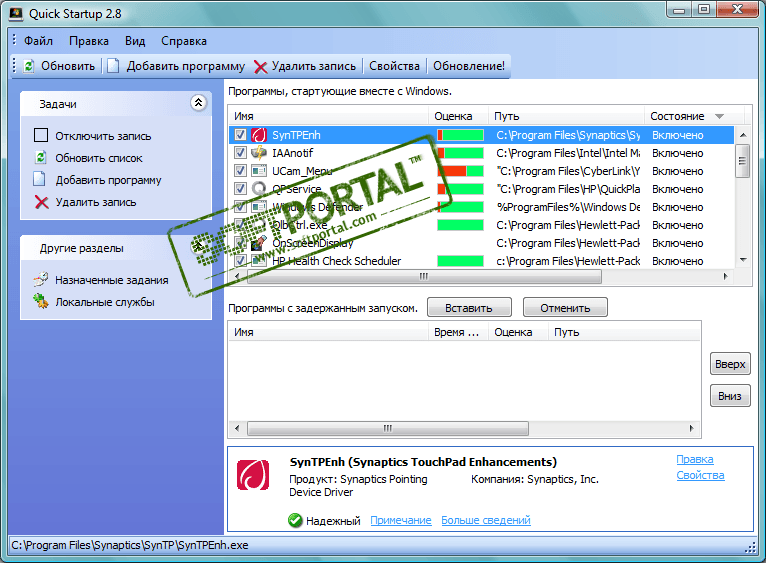
Task: Open Назначенные задания via its icon
Action: click(41, 280)
